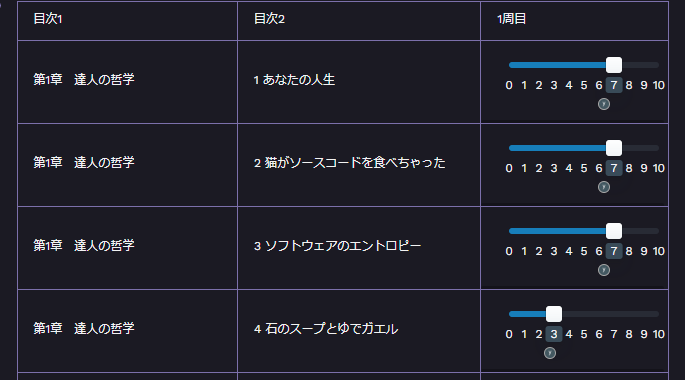The height and width of the screenshot is (380, 685).
Task: Select highlighted value 3 in 石のスープ row
Action: click(554, 334)
